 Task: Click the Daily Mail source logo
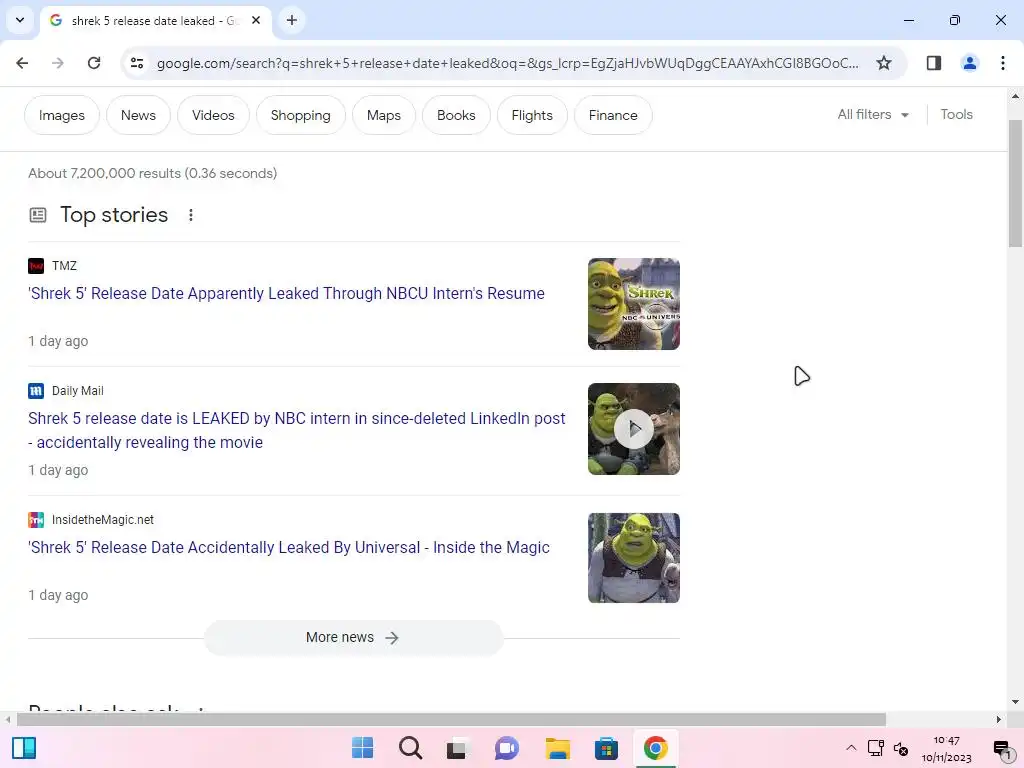tap(36, 391)
